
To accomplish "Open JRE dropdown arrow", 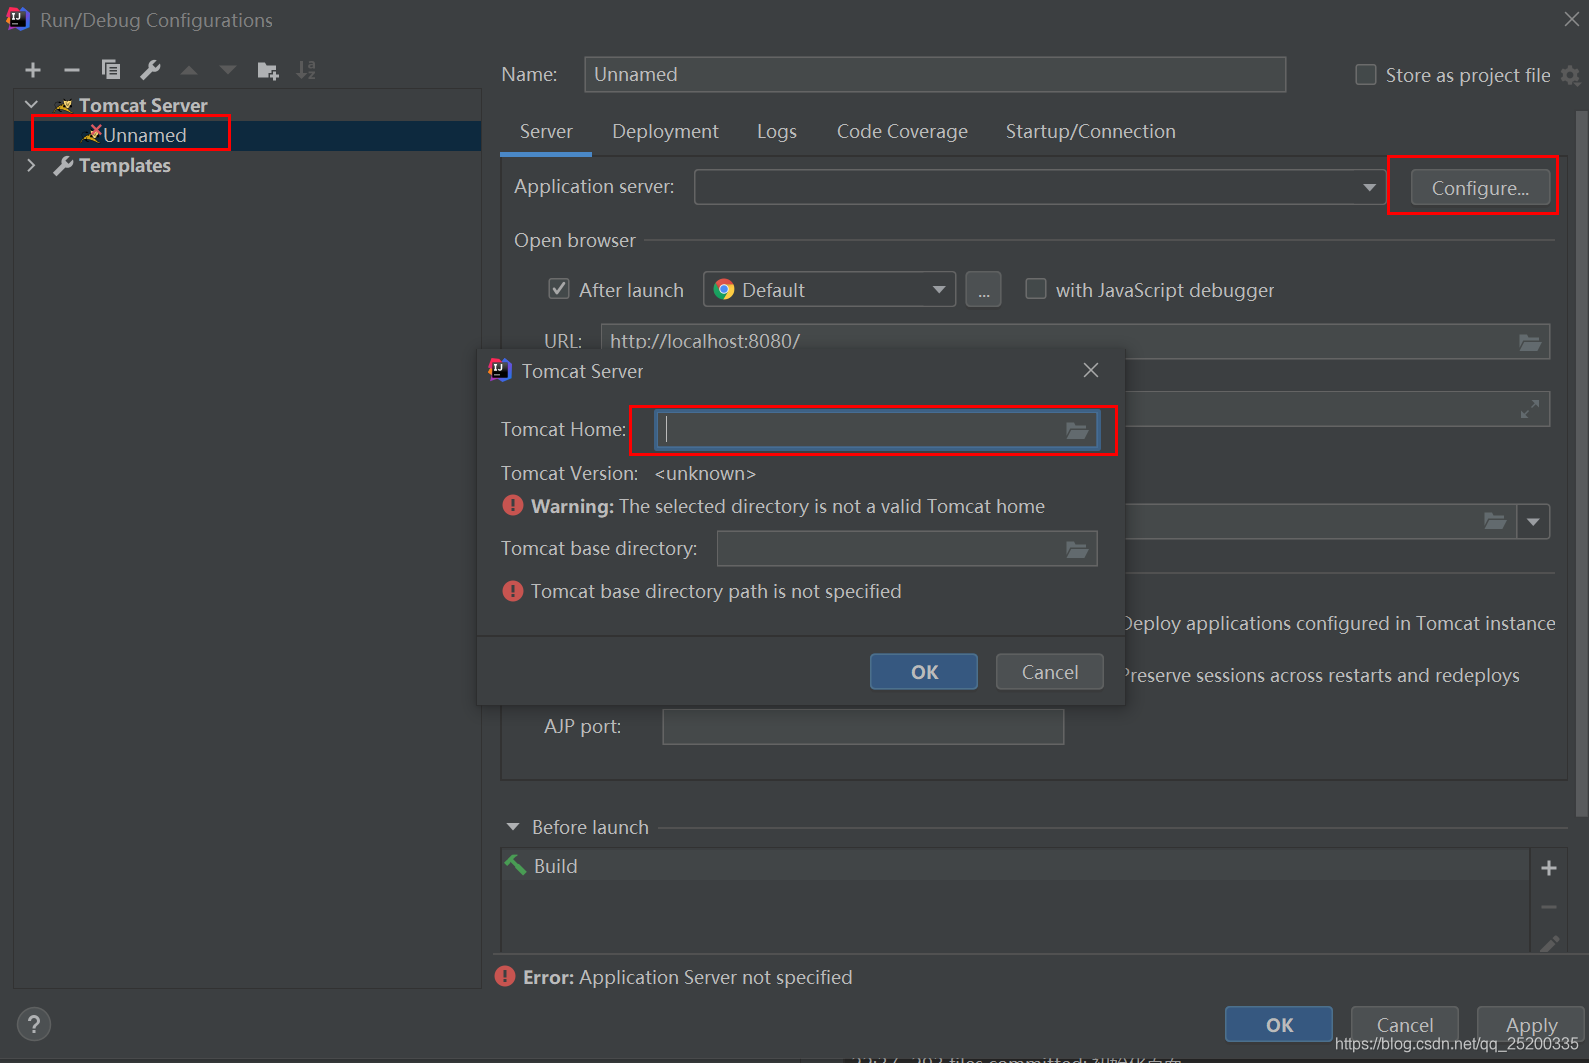I will pyautogui.click(x=1533, y=521).
